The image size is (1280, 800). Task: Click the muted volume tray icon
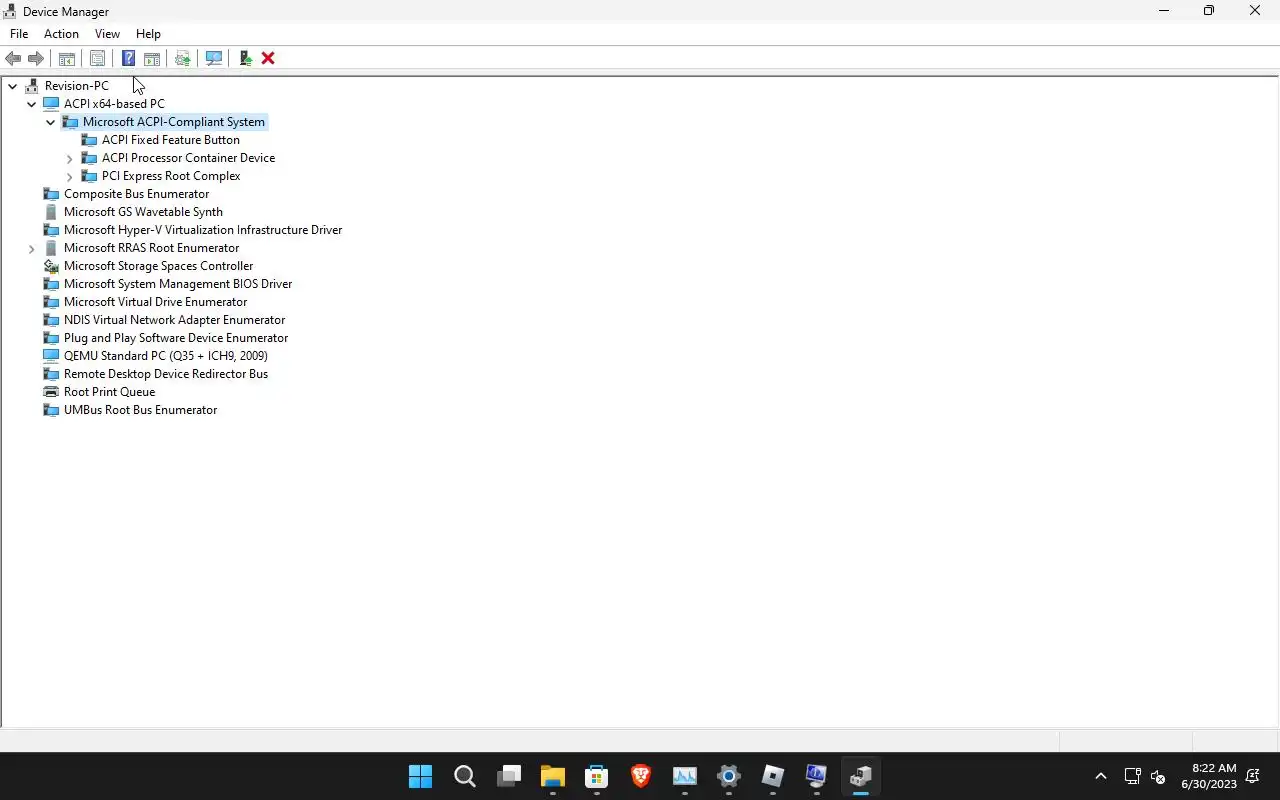(1158, 776)
